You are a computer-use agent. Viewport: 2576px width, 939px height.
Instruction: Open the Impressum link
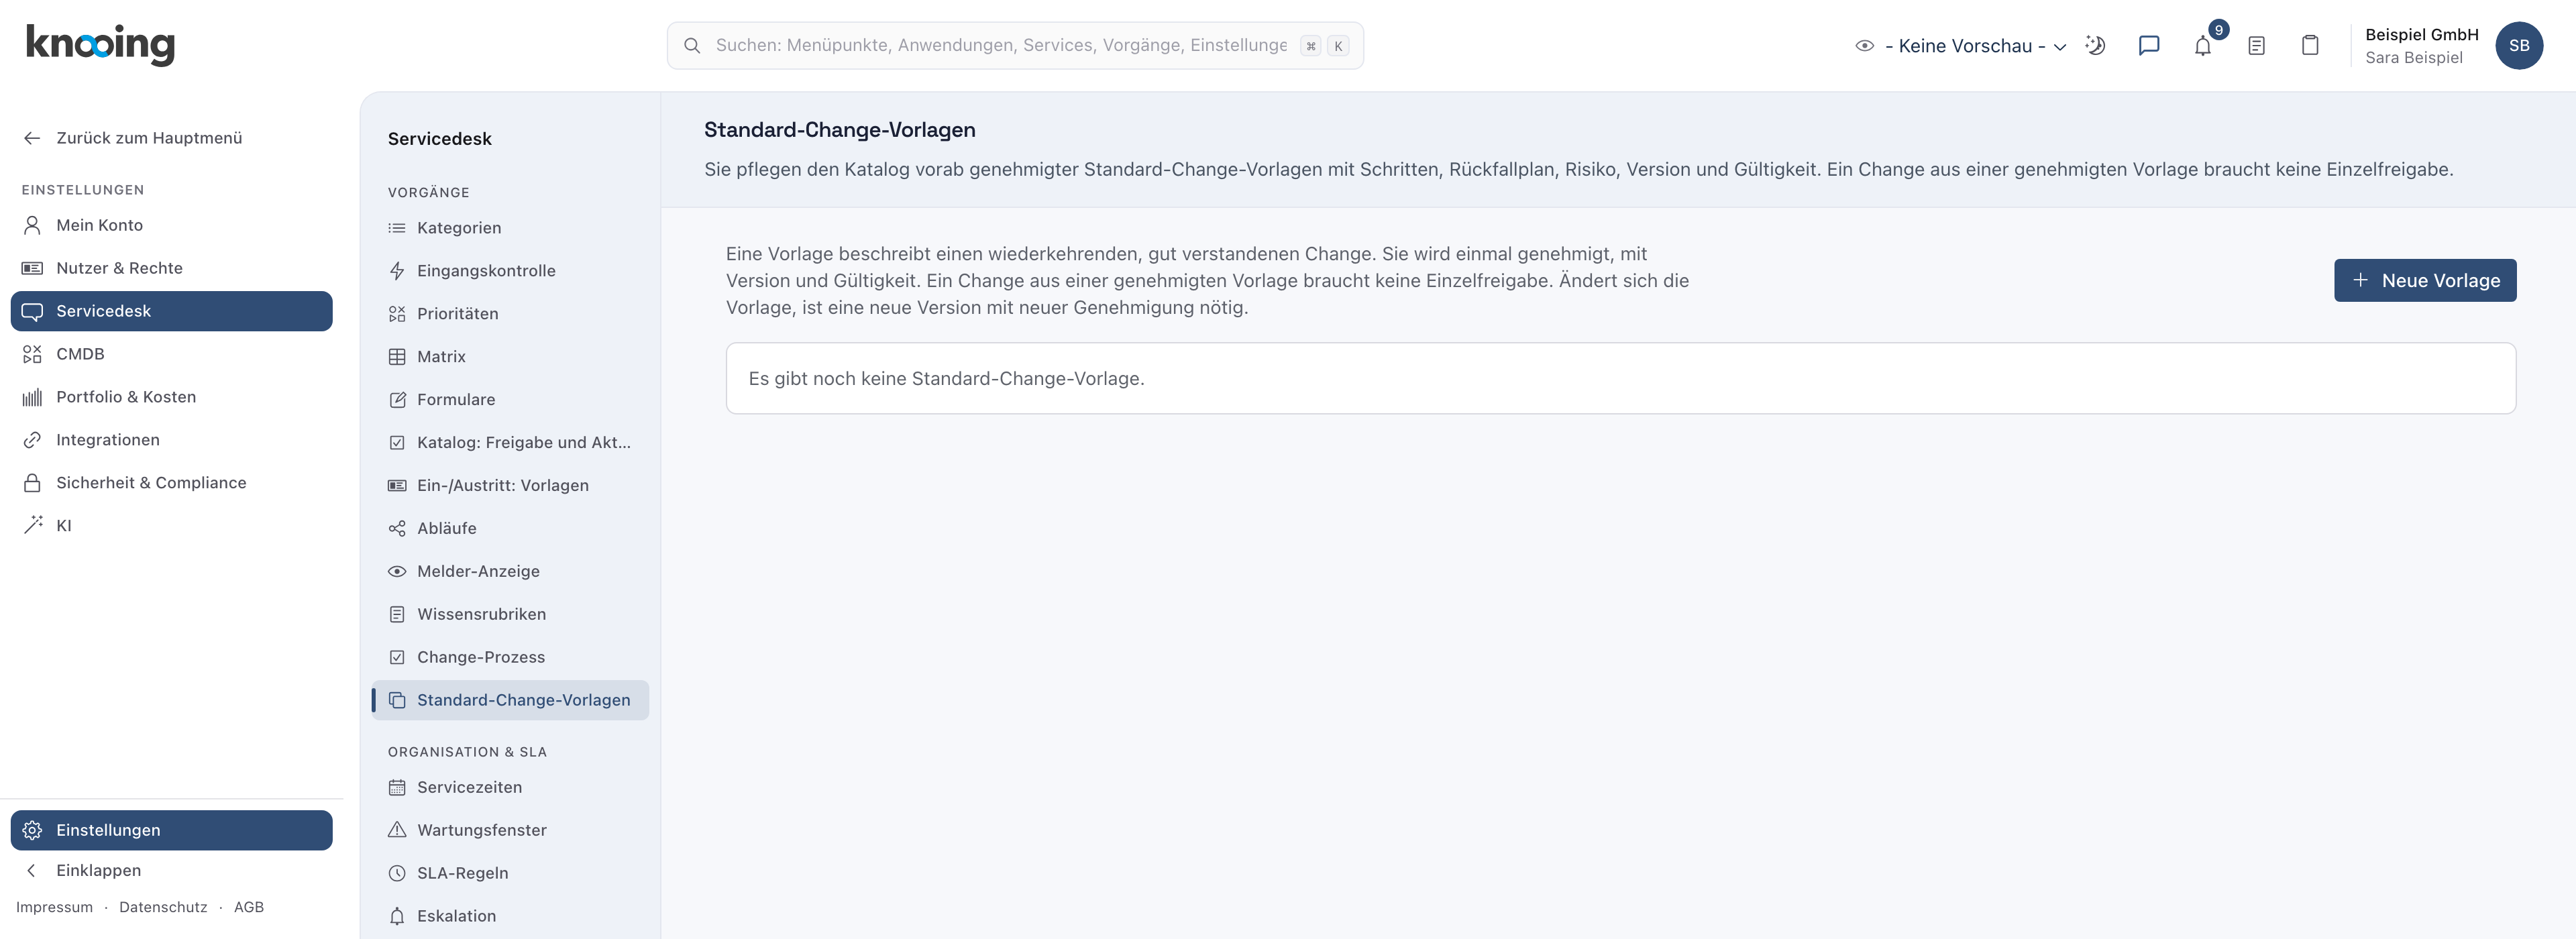(54, 907)
